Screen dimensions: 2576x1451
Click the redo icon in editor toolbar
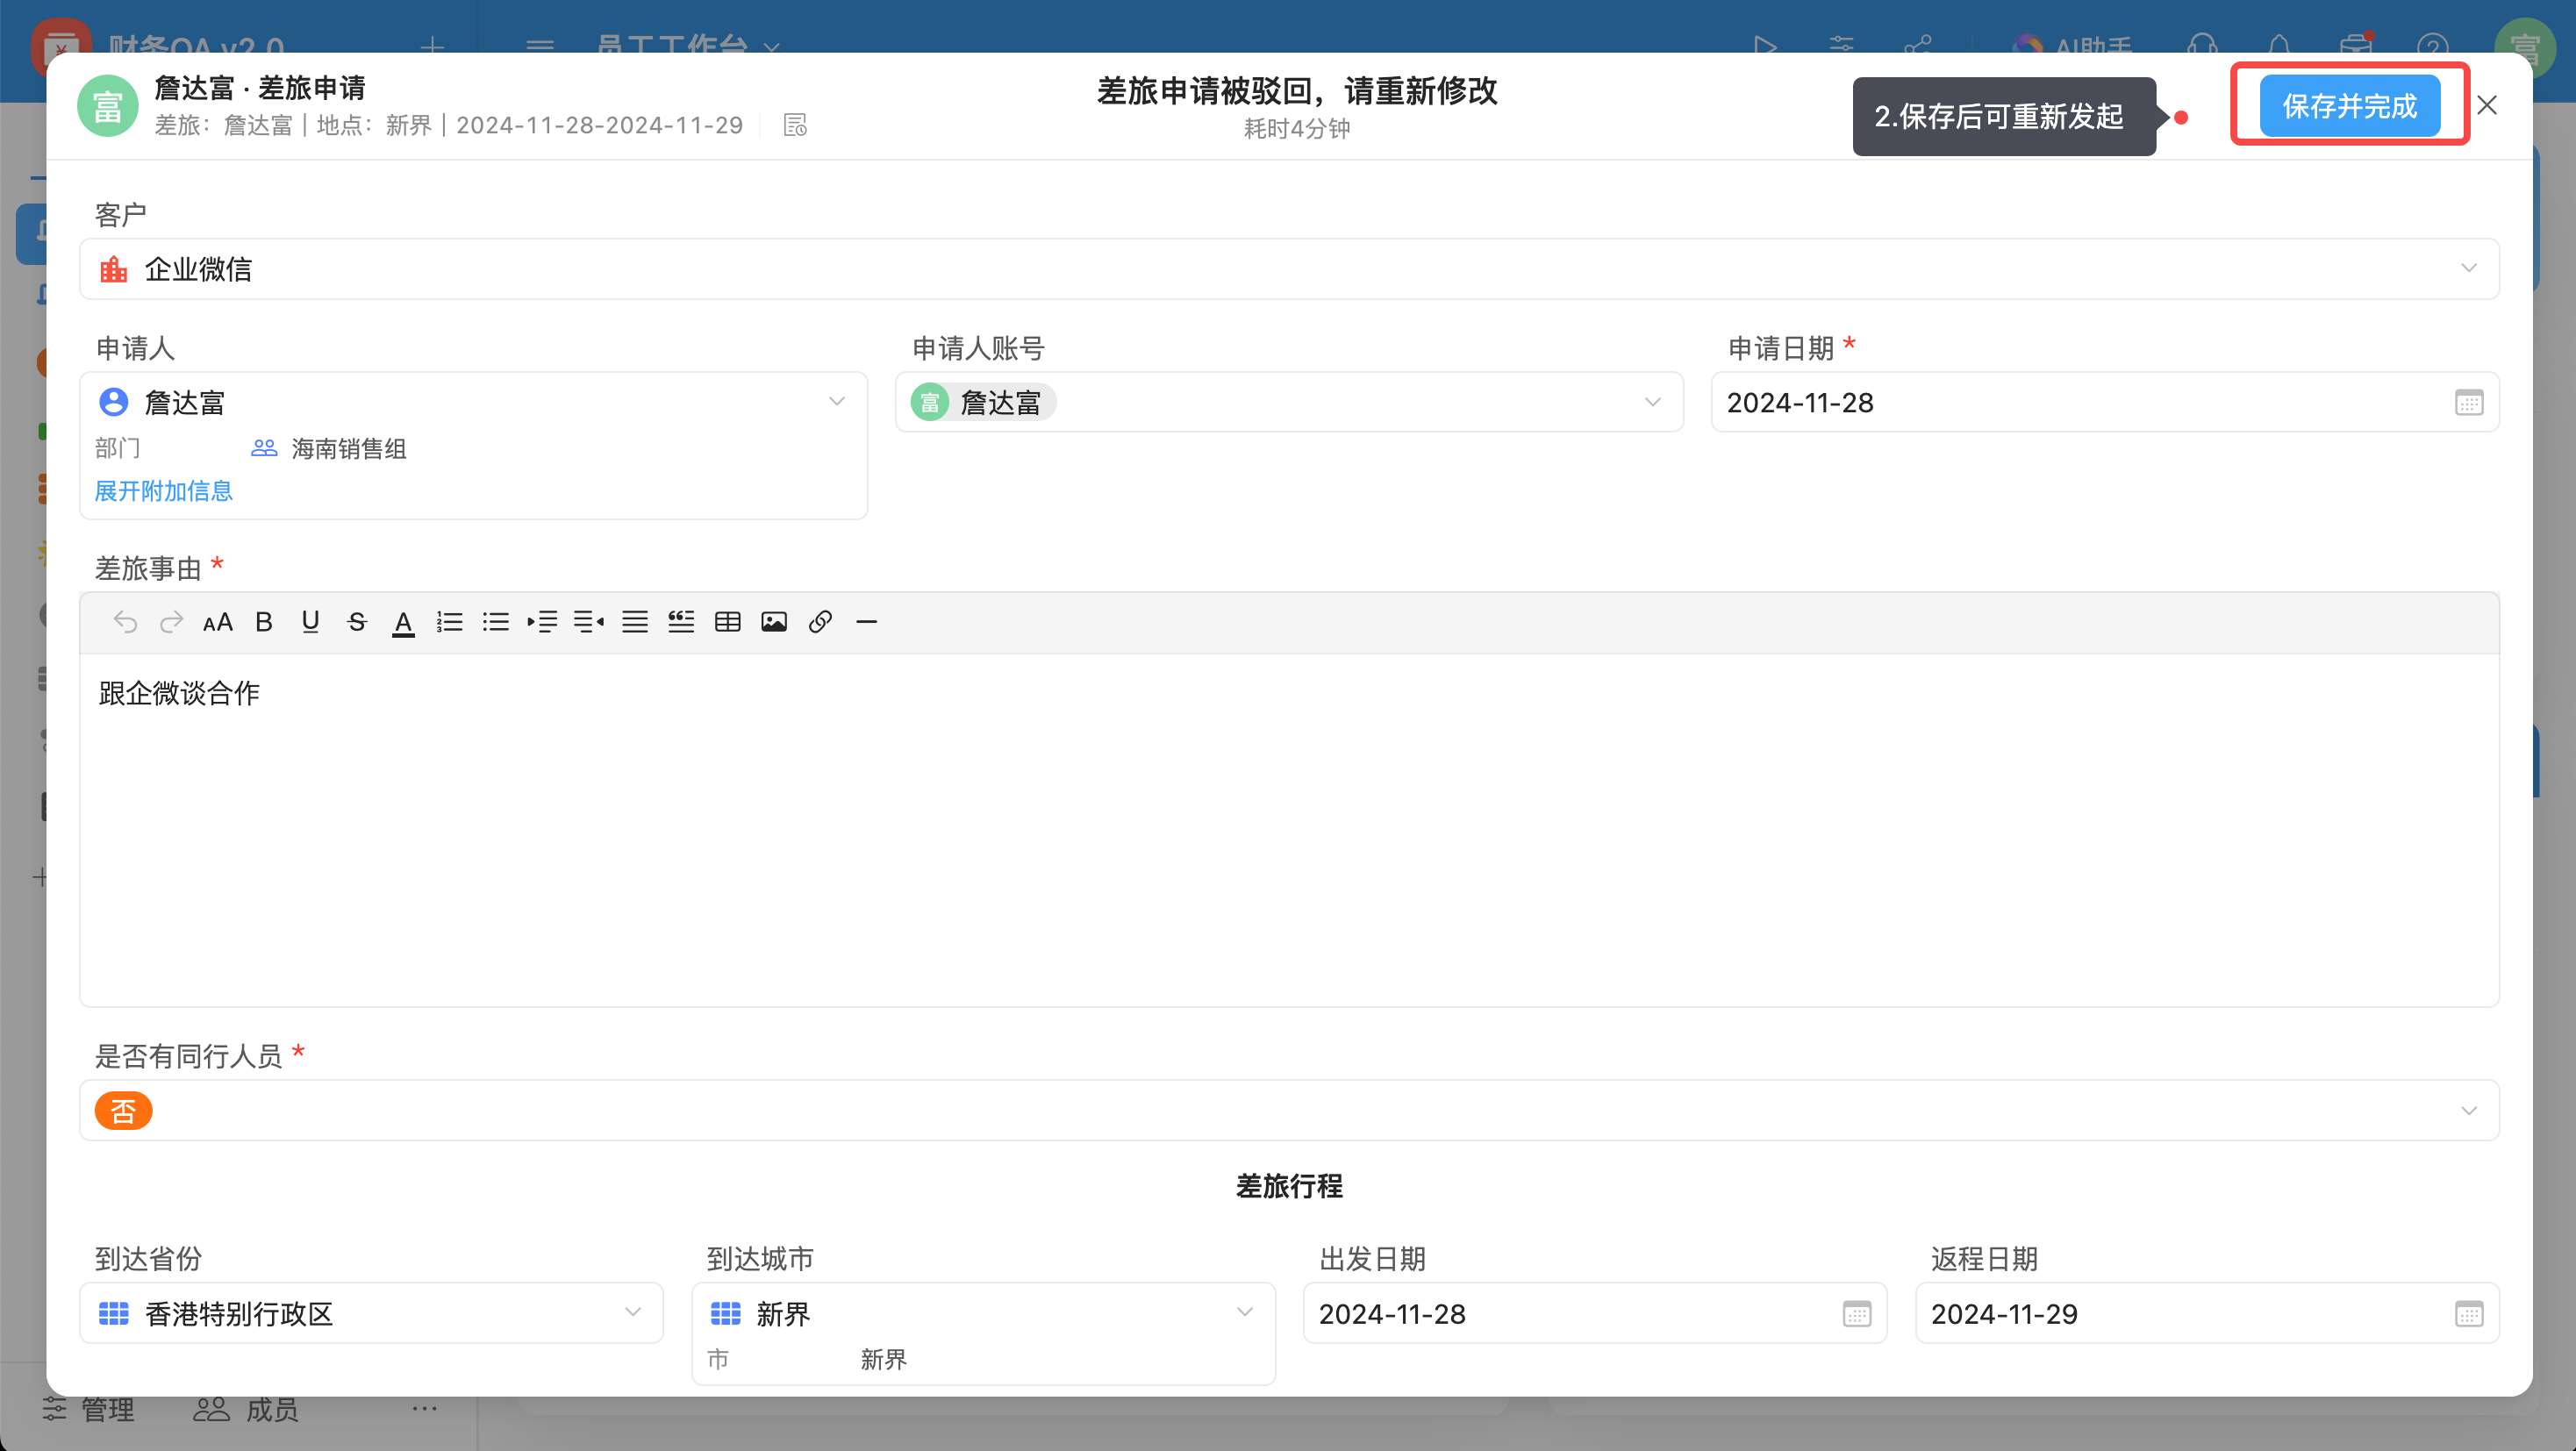click(171, 622)
